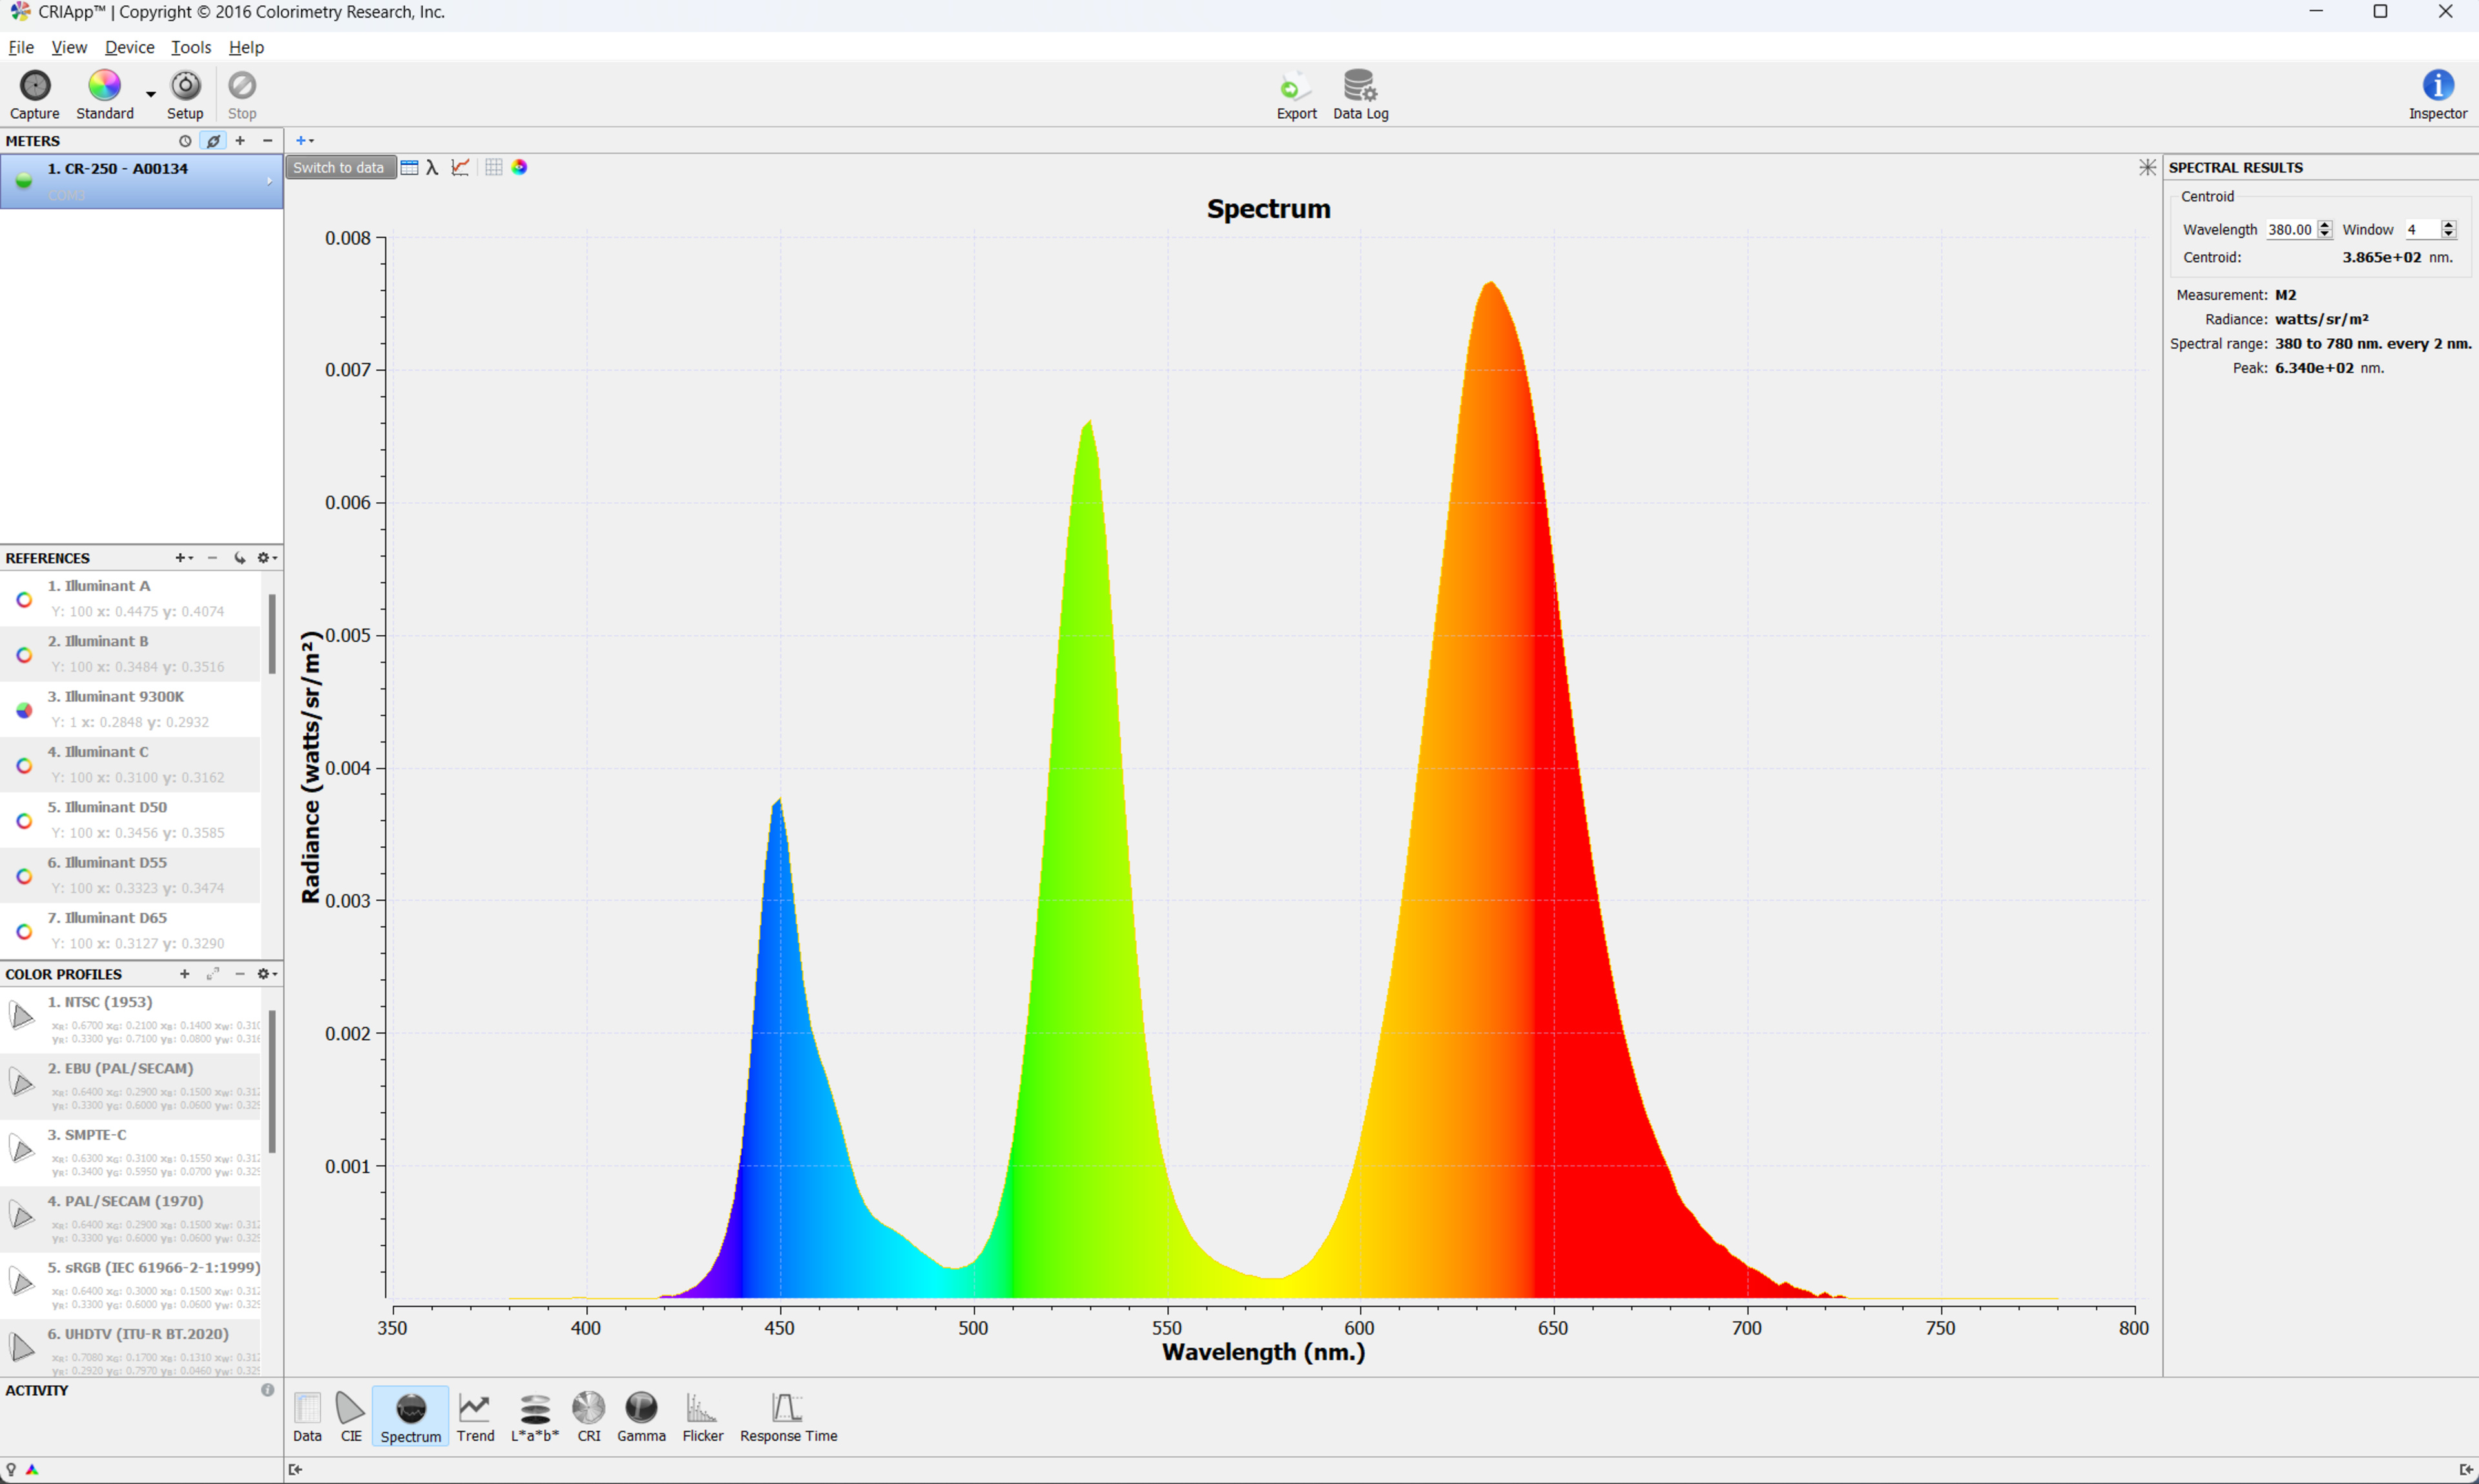Open the Setup tool in toolbar
Image resolution: width=2479 pixels, height=1484 pixels.
click(x=185, y=87)
